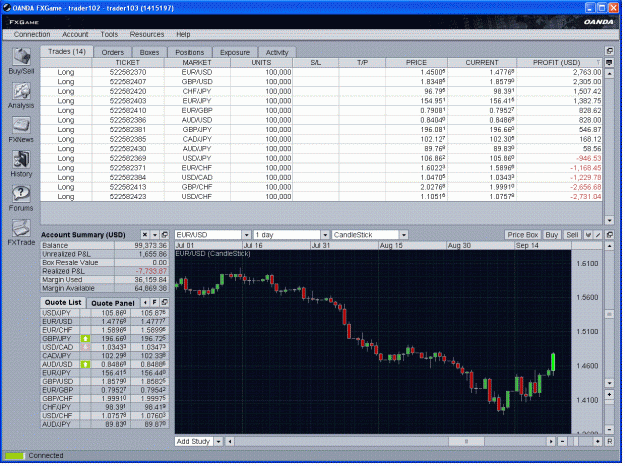Screen dimensions: 625x466
Task: Open the CandleStick chart type dropdown
Action: 404,235
